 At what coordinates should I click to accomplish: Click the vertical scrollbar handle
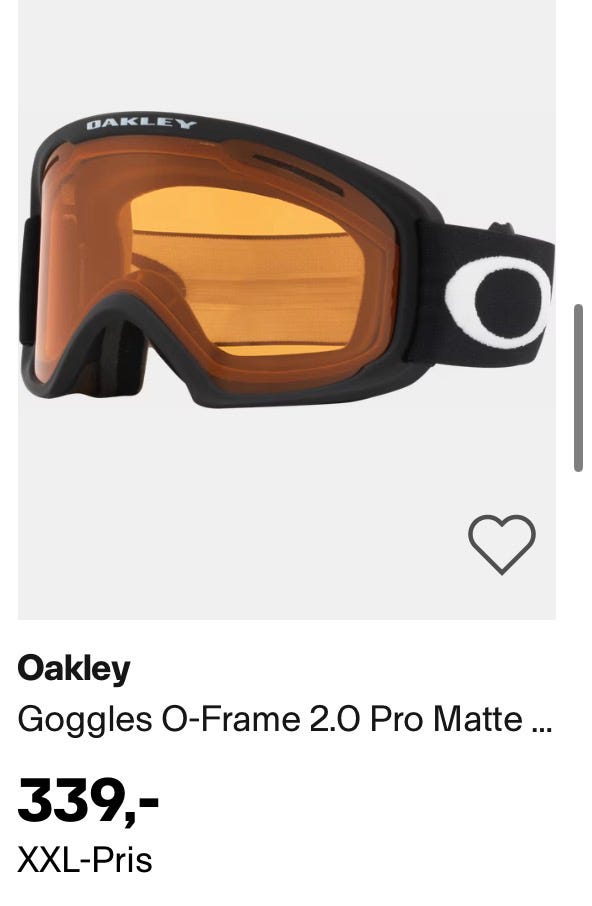[578, 388]
